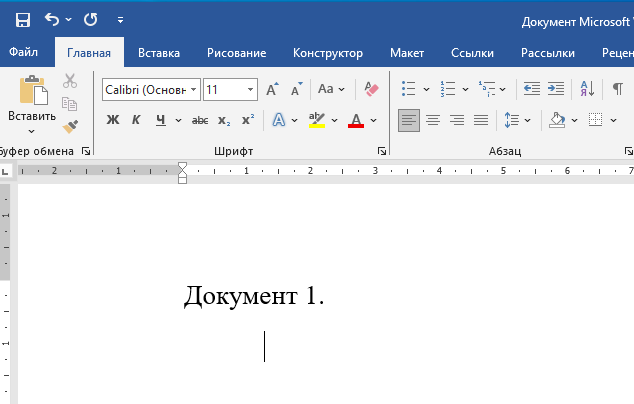Image resolution: width=634 pixels, height=404 pixels.
Task: Open the Aa change case menu
Action: point(331,89)
